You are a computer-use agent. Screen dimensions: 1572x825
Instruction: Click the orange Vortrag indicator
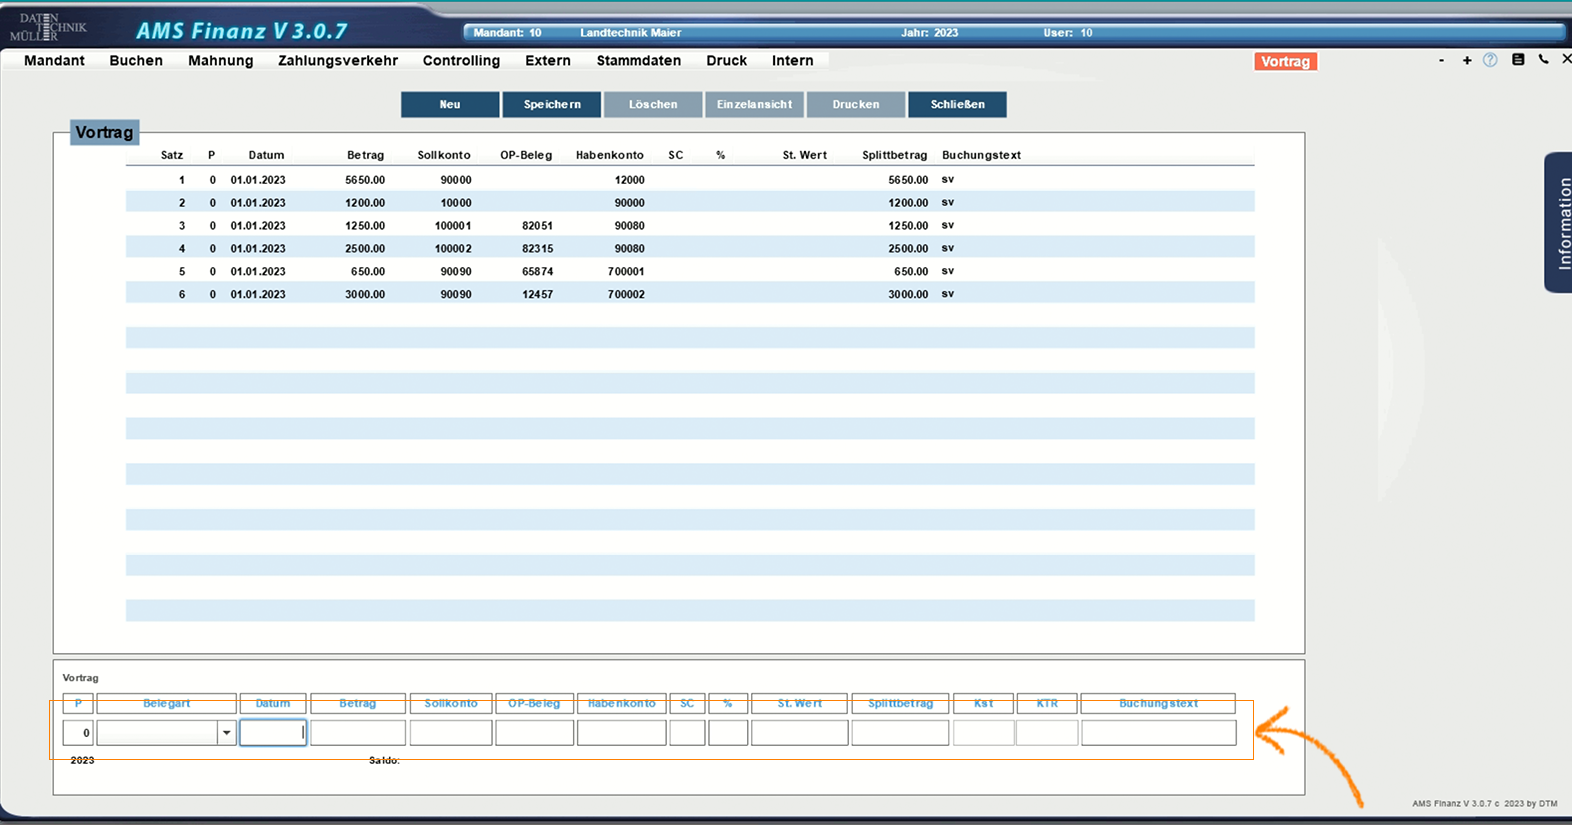1285,62
